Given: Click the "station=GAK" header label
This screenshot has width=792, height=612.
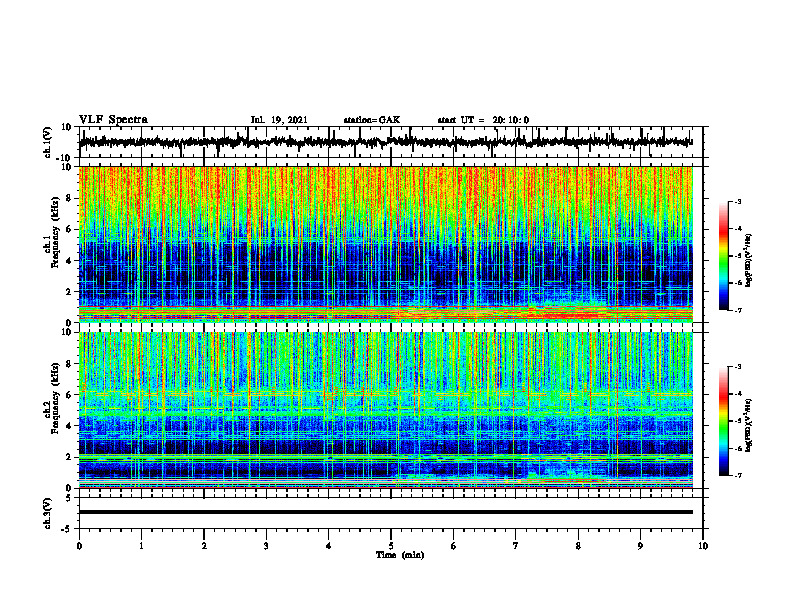Looking at the screenshot, I should tap(372, 120).
